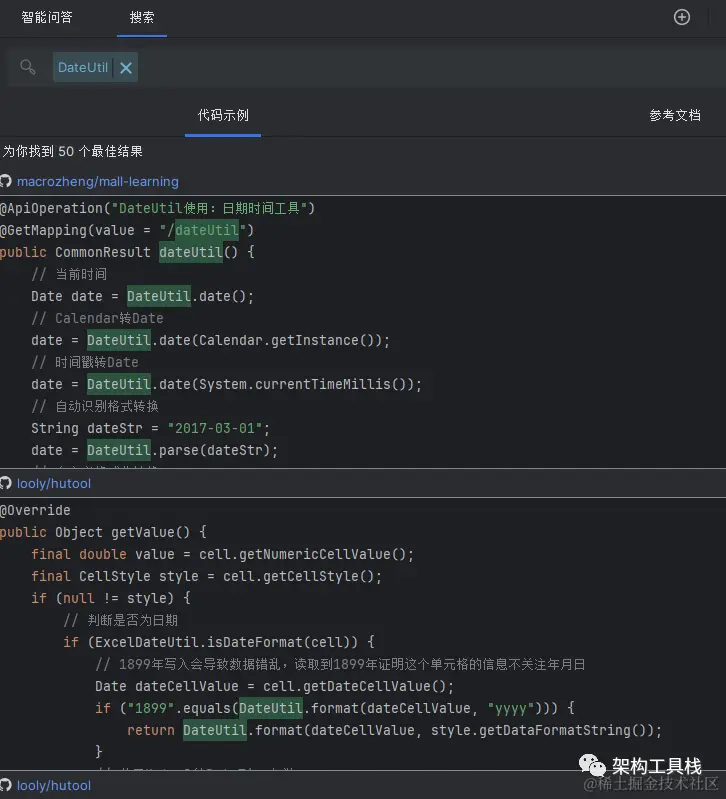726x799 pixels.
Task: Switch to the 智能问答 tab
Action: pyautogui.click(x=47, y=17)
